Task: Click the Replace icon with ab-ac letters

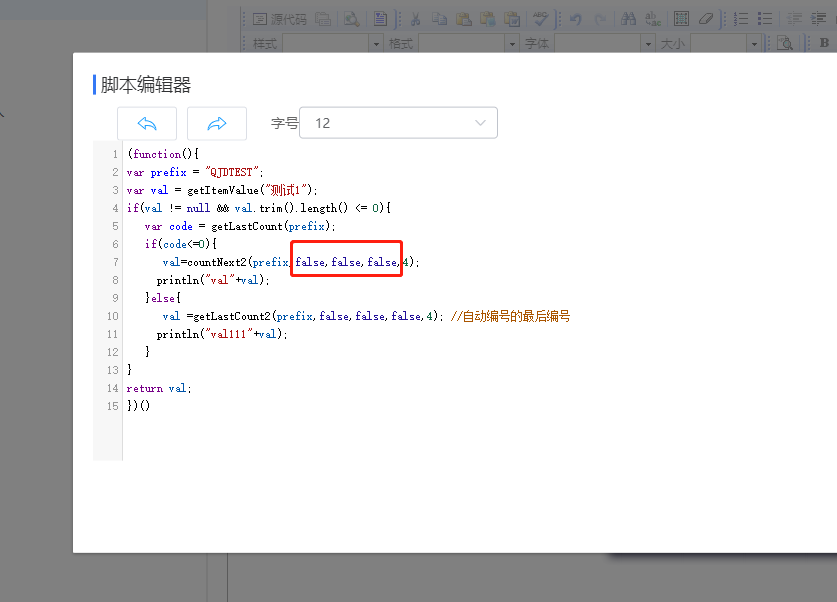Action: click(652, 19)
